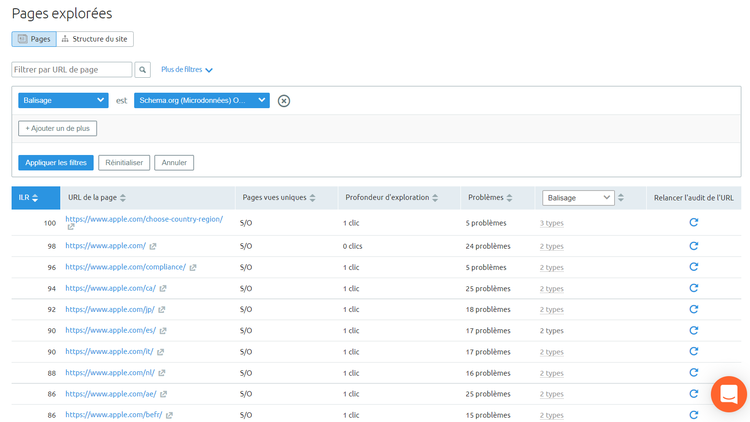Open the apple.com/es/ link
The width and height of the screenshot is (750, 422).
pos(110,330)
